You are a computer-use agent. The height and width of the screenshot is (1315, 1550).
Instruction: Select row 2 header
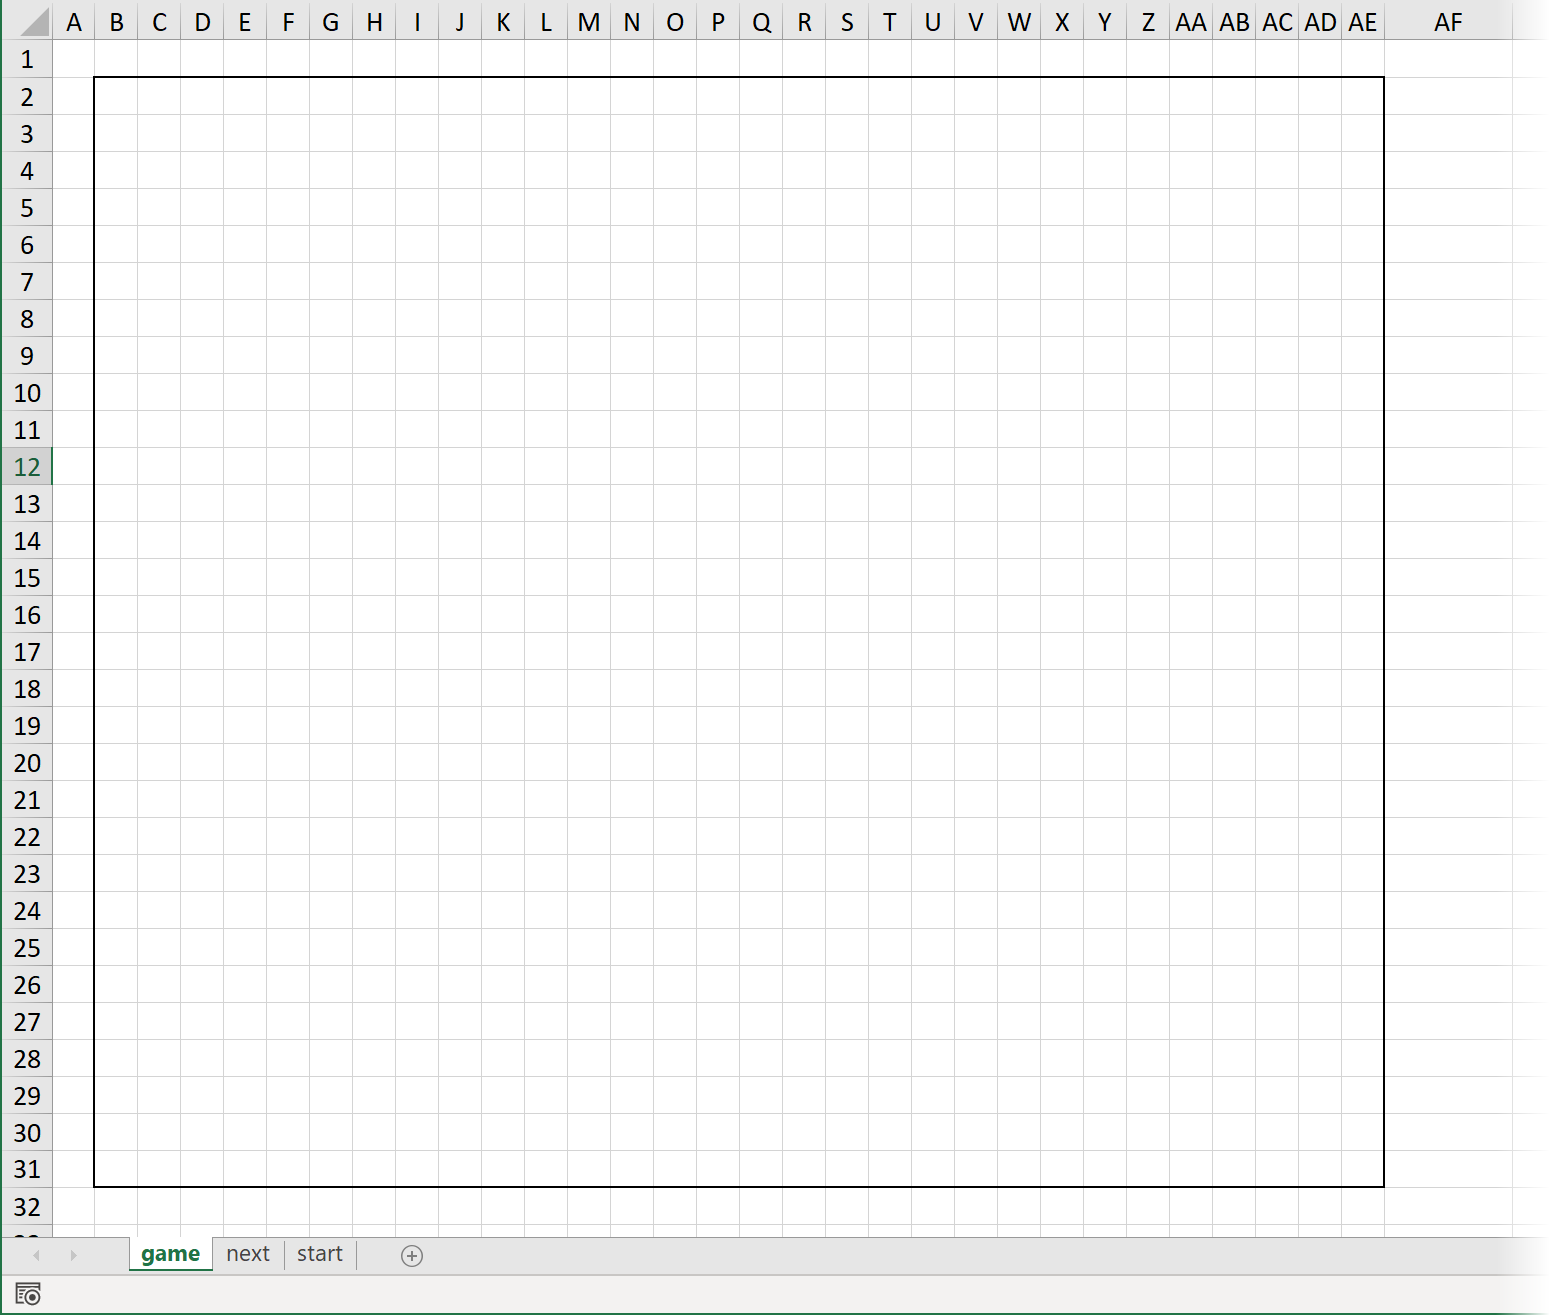tap(27, 96)
